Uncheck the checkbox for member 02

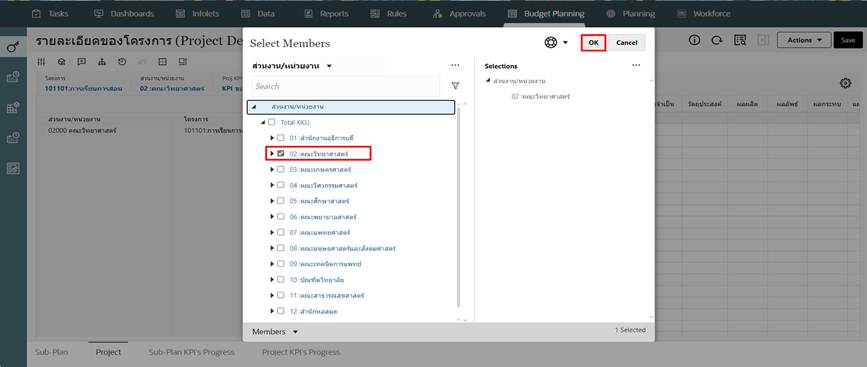(281, 153)
